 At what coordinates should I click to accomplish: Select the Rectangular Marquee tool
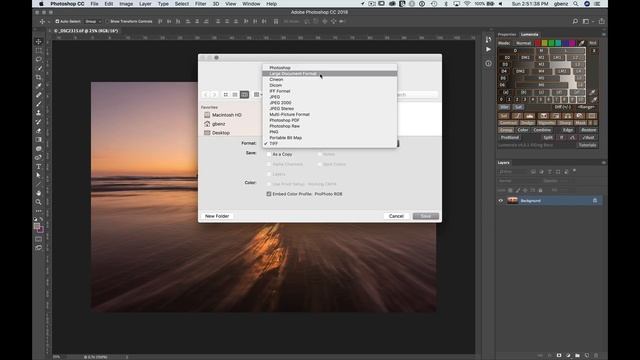point(39,51)
